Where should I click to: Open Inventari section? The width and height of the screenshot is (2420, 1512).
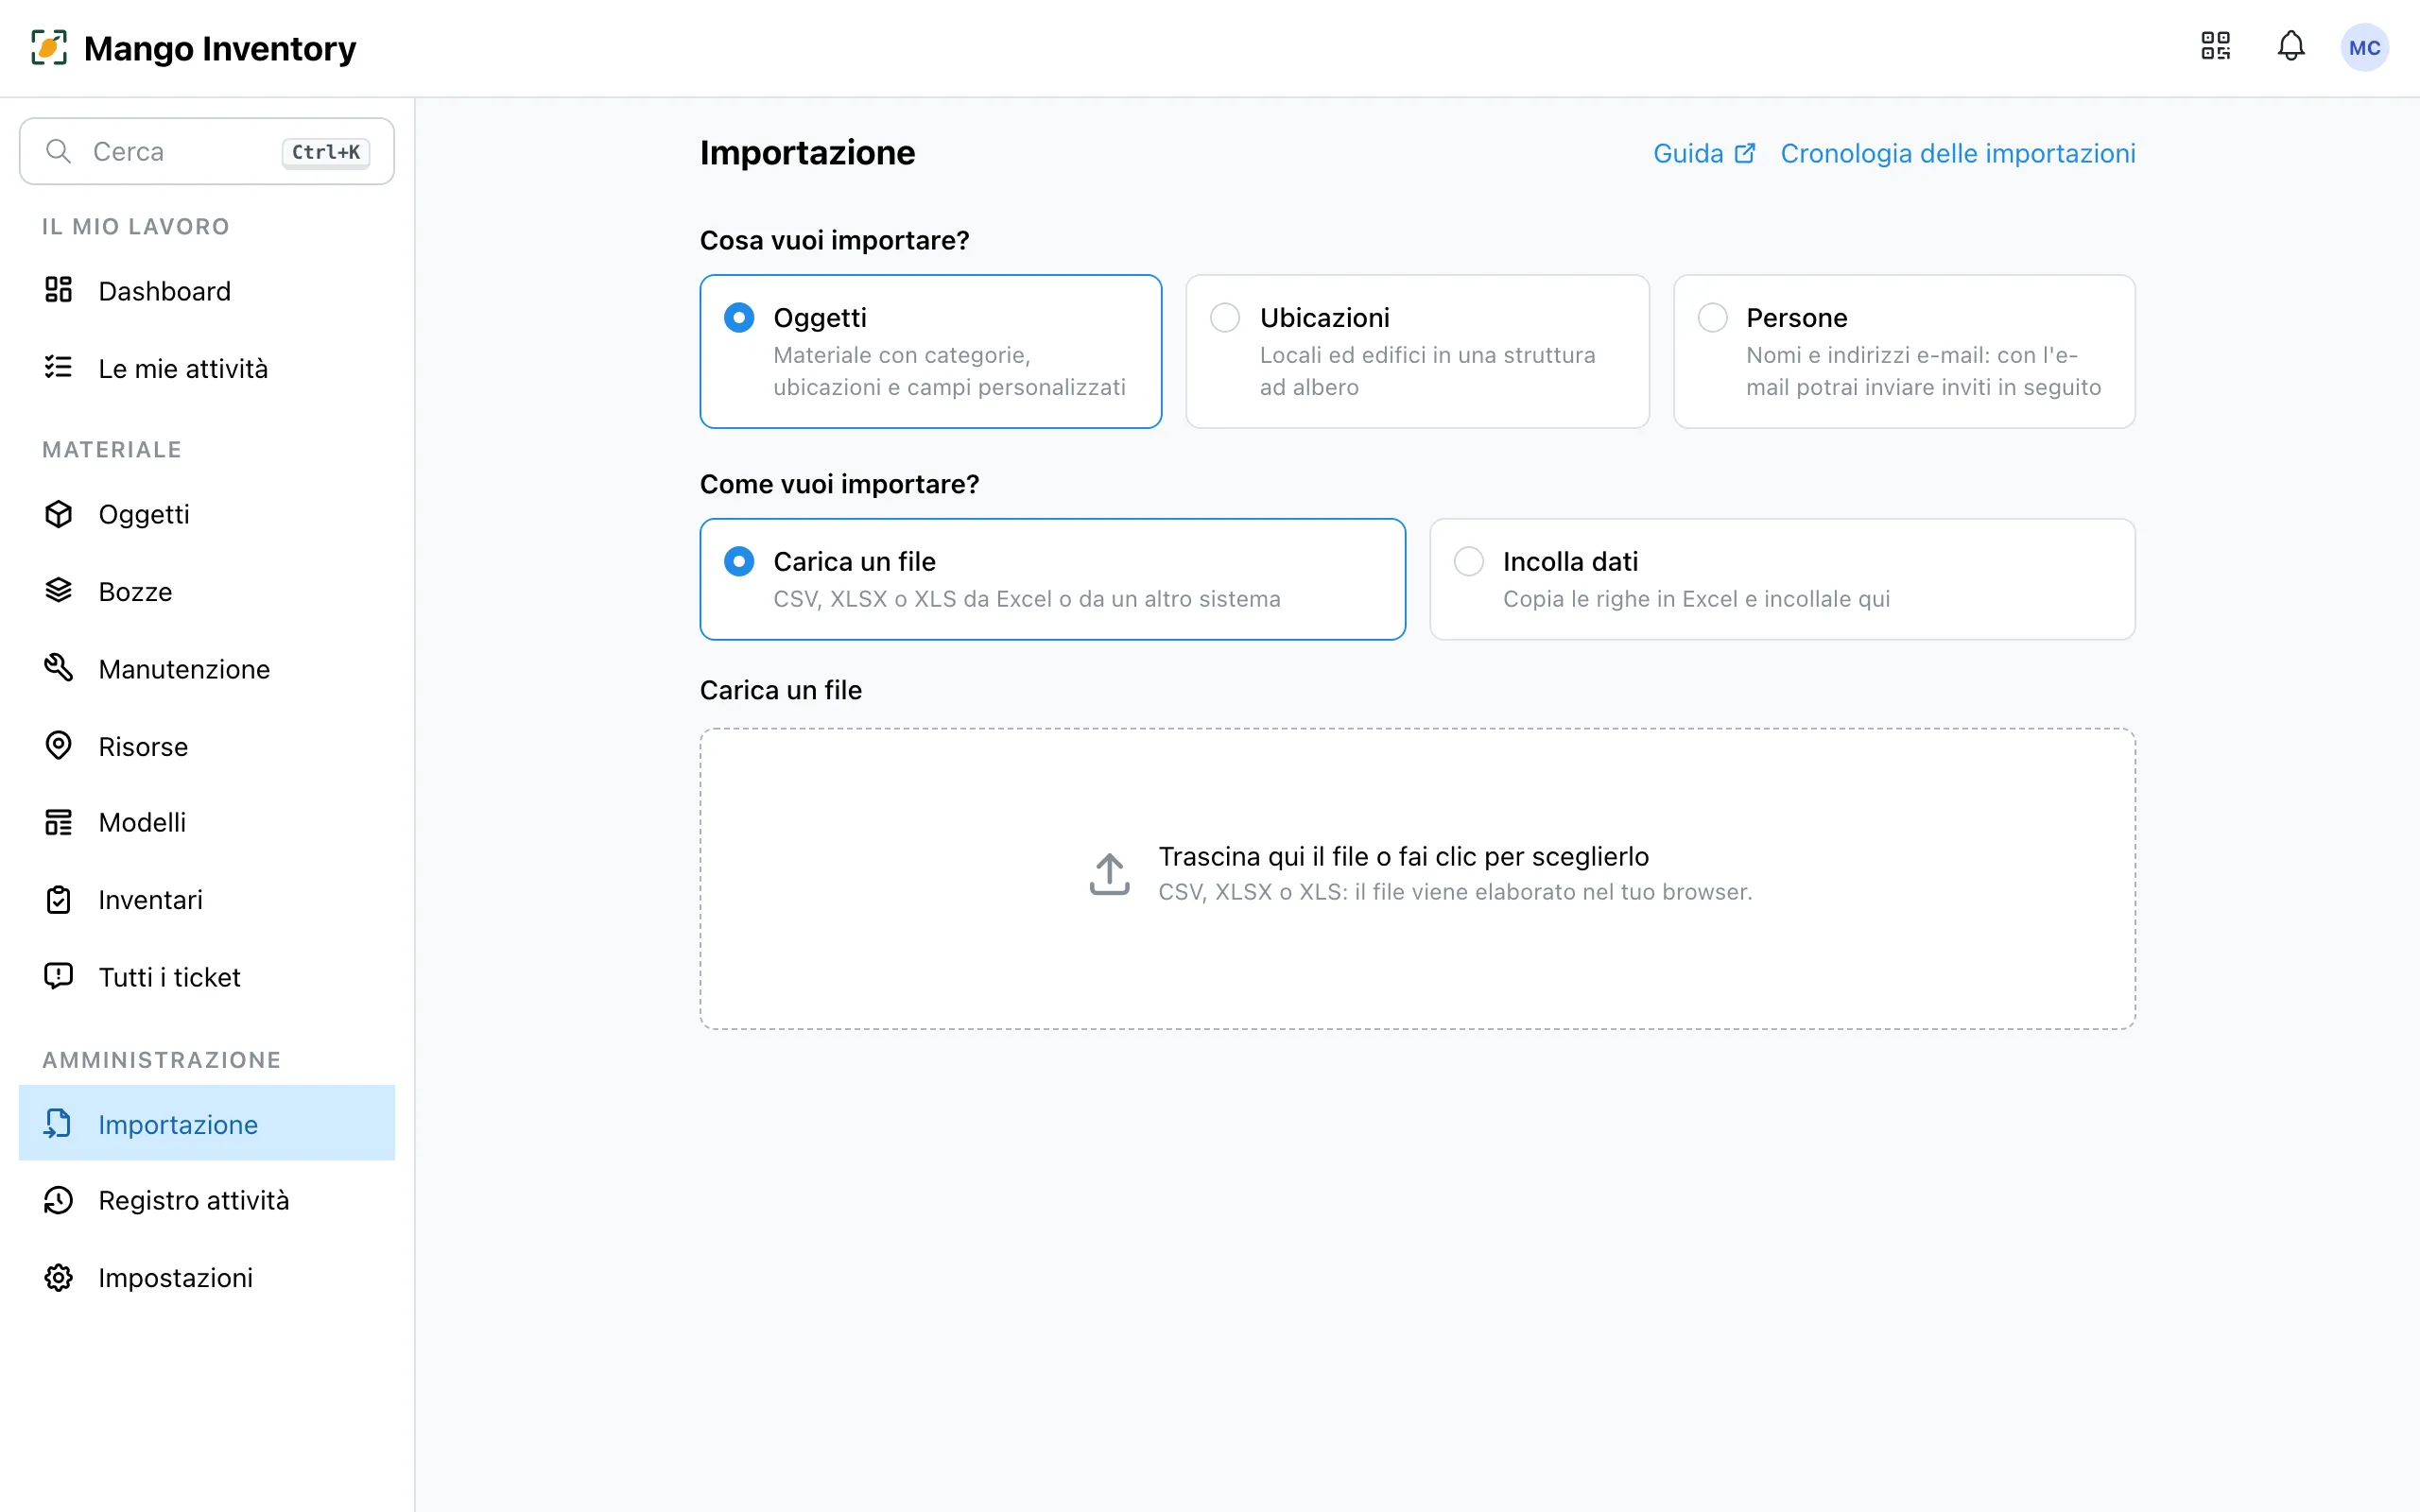207,900
